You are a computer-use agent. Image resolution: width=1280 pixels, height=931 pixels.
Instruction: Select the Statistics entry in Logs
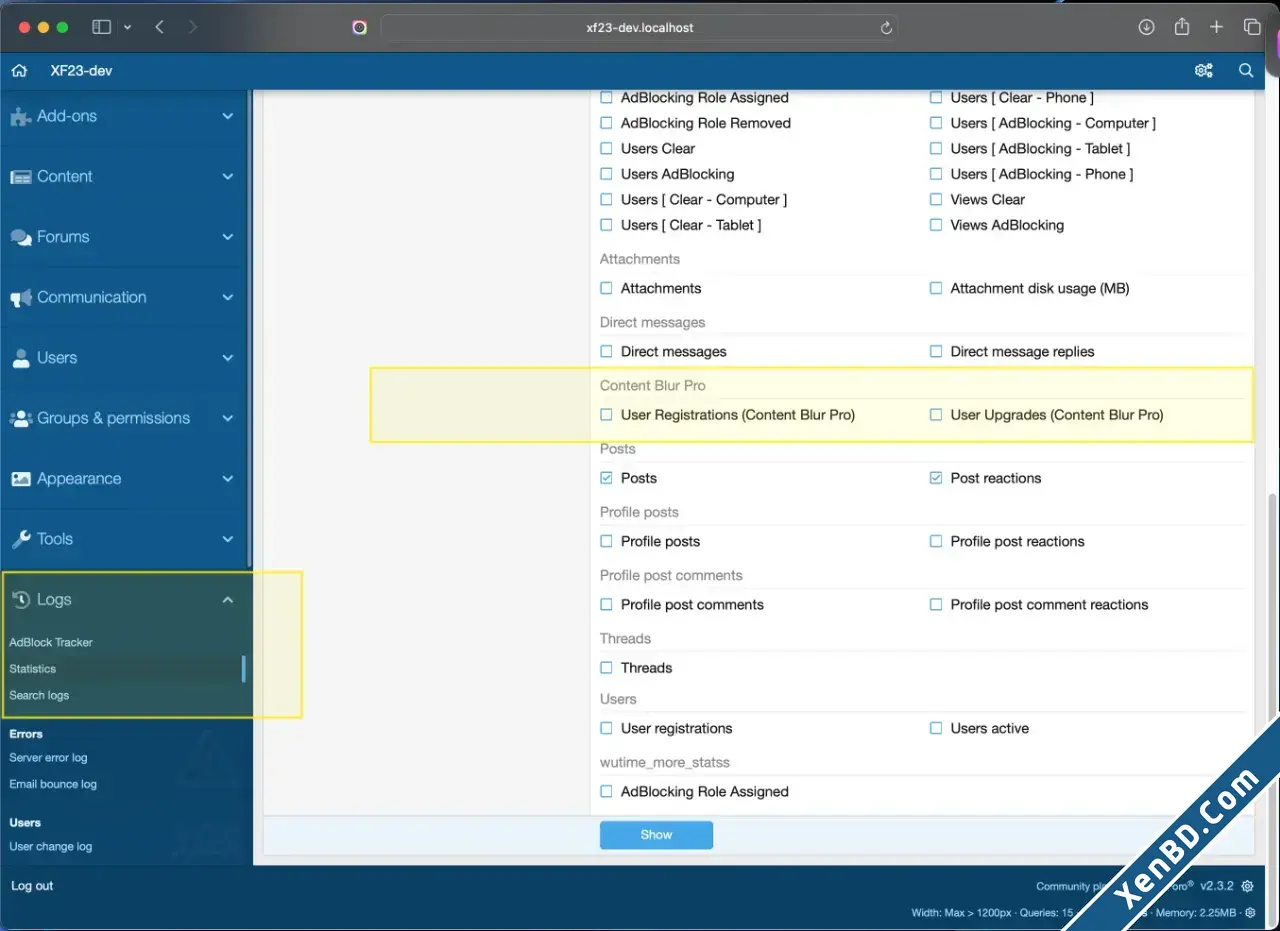pos(33,668)
